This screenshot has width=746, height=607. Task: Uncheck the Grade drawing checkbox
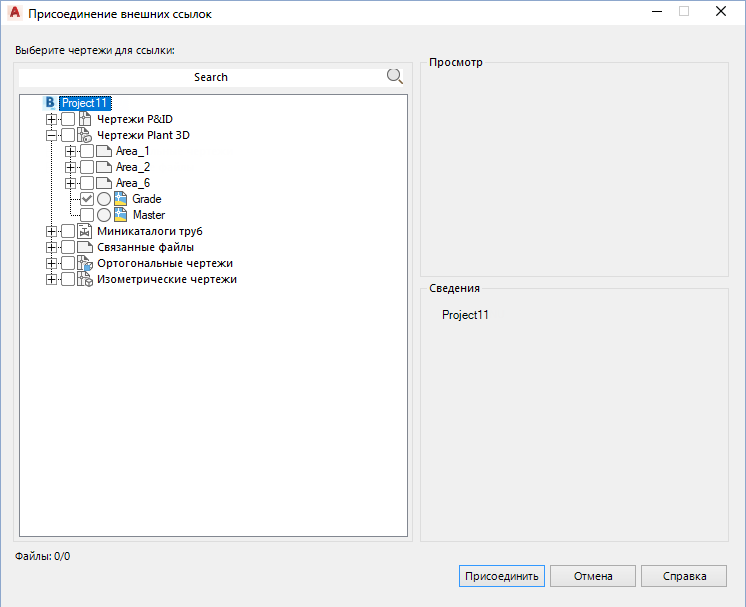click(x=87, y=199)
